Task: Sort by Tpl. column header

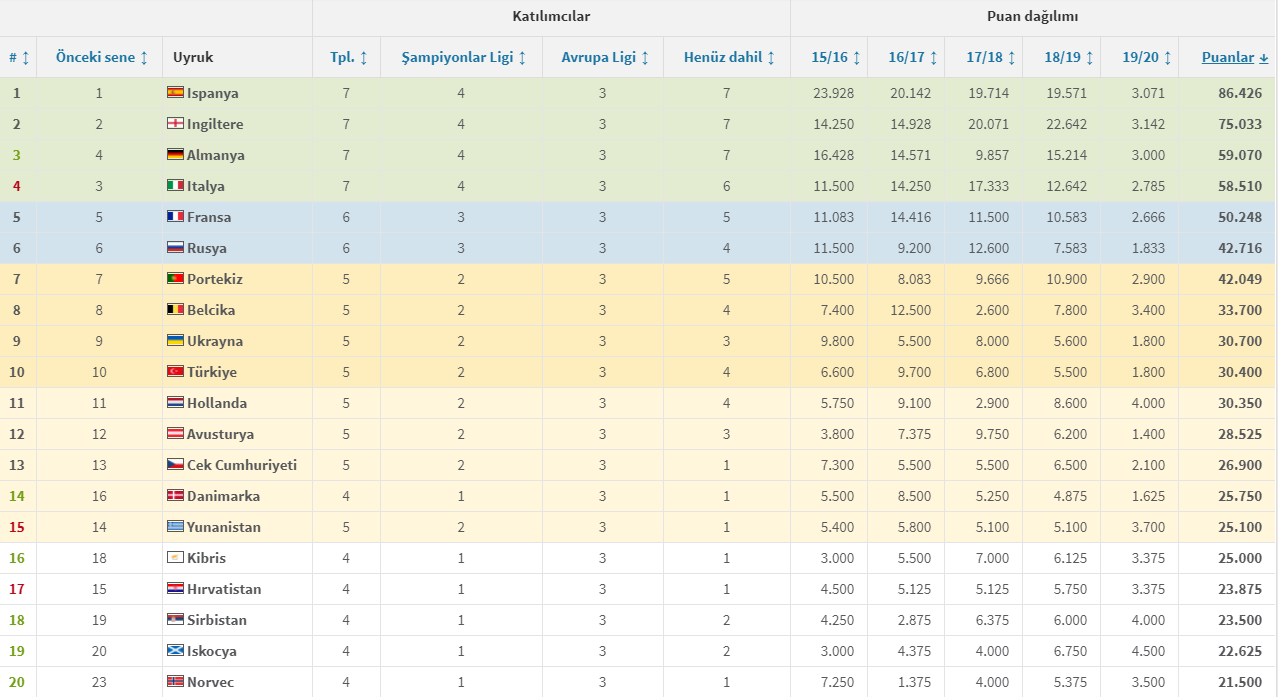Action: 349,58
